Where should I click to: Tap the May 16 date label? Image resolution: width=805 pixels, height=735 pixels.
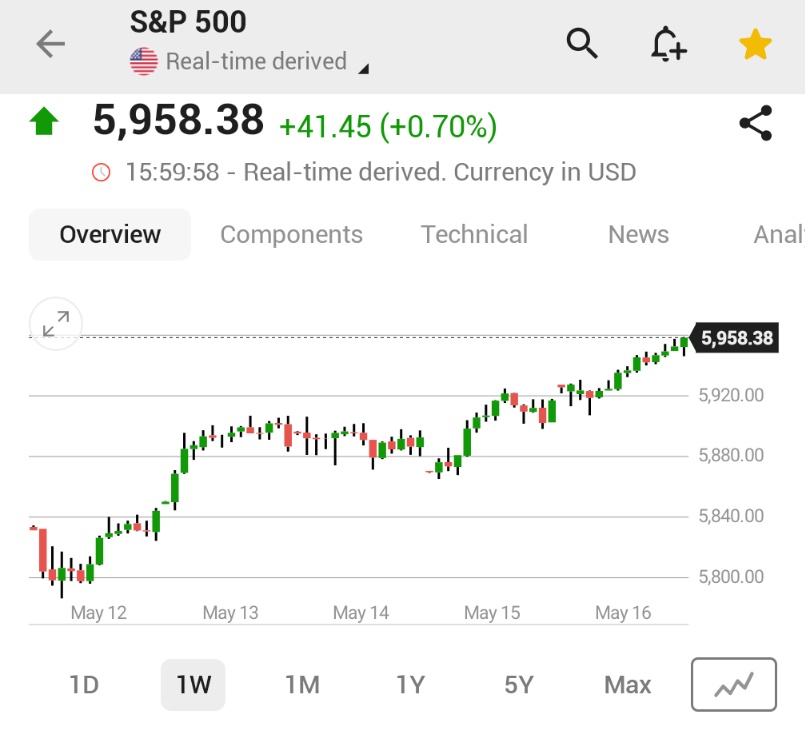(623, 612)
